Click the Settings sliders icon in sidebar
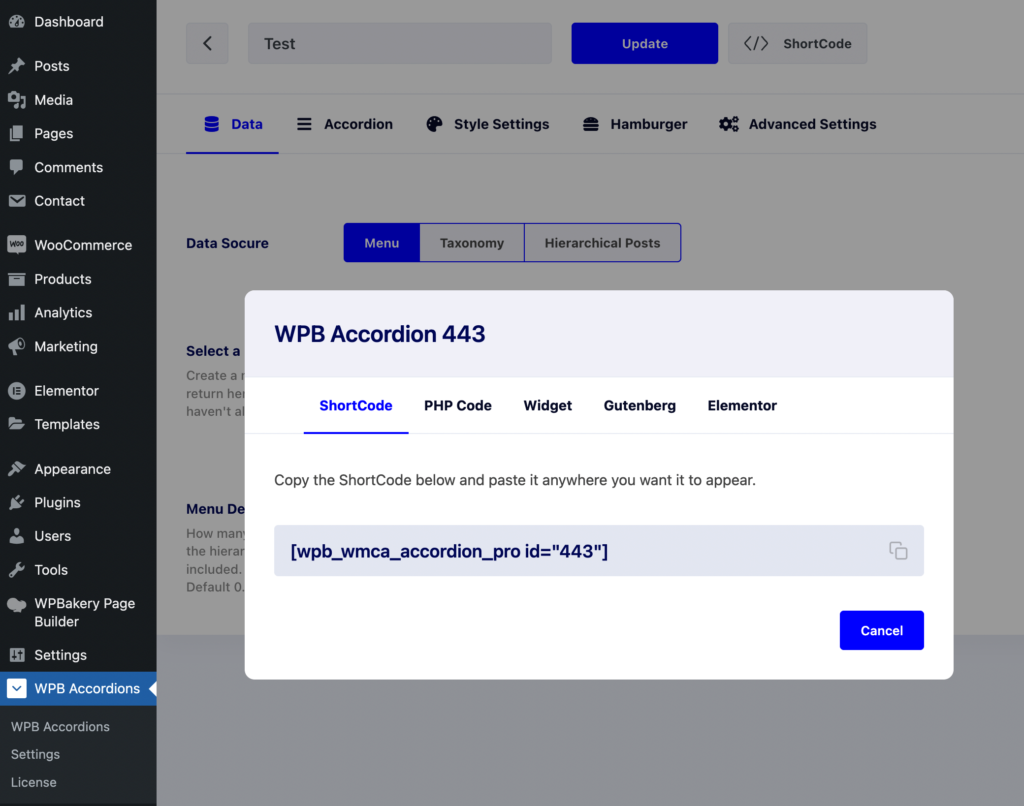 click(17, 654)
